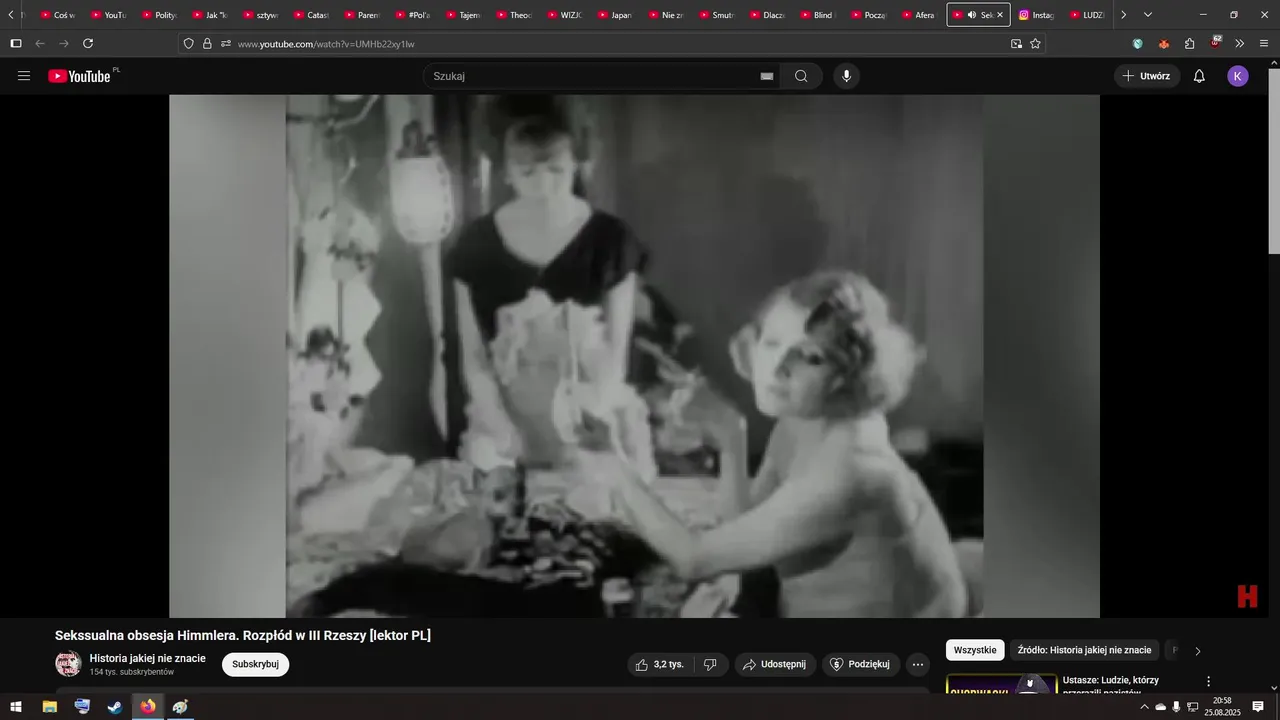
Task: Click the magnifier search button
Action: 801,76
